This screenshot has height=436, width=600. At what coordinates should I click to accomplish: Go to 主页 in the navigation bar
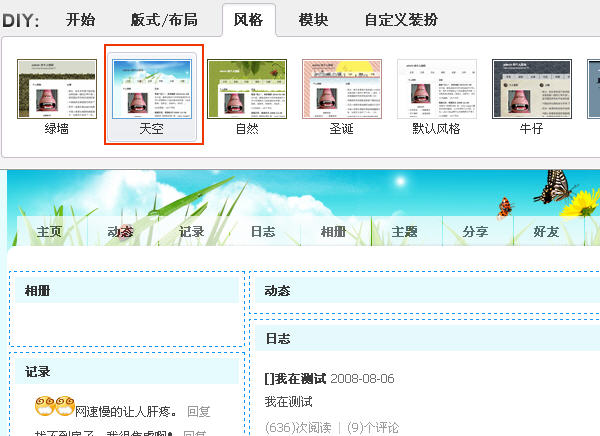click(x=49, y=232)
